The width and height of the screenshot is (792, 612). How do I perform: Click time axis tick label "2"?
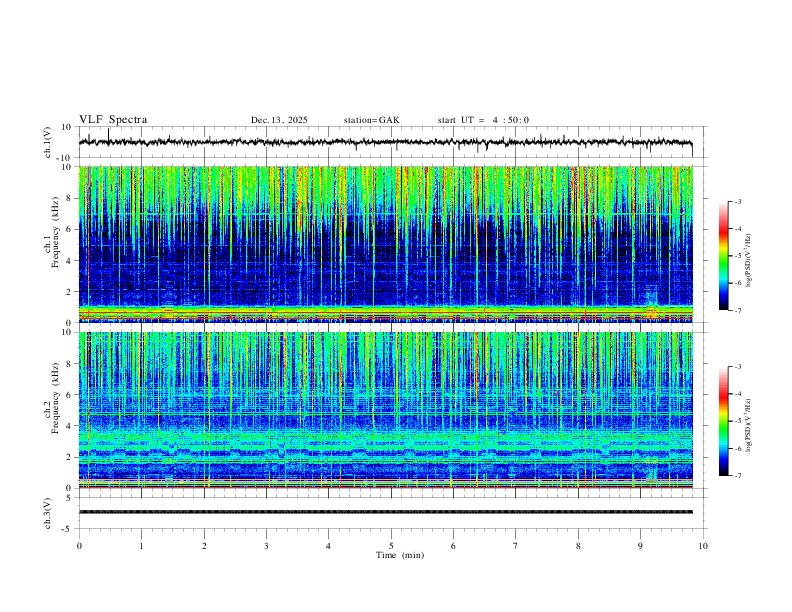(204, 546)
